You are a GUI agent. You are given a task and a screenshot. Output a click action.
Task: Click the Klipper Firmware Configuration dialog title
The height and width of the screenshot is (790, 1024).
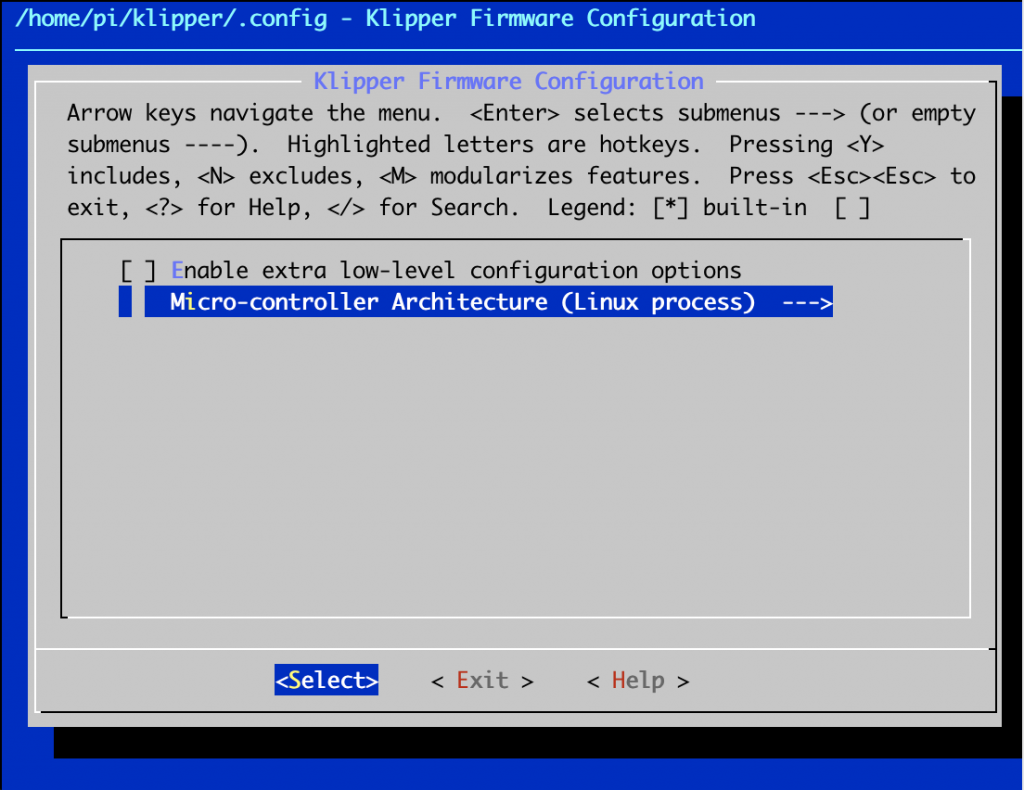click(x=509, y=82)
